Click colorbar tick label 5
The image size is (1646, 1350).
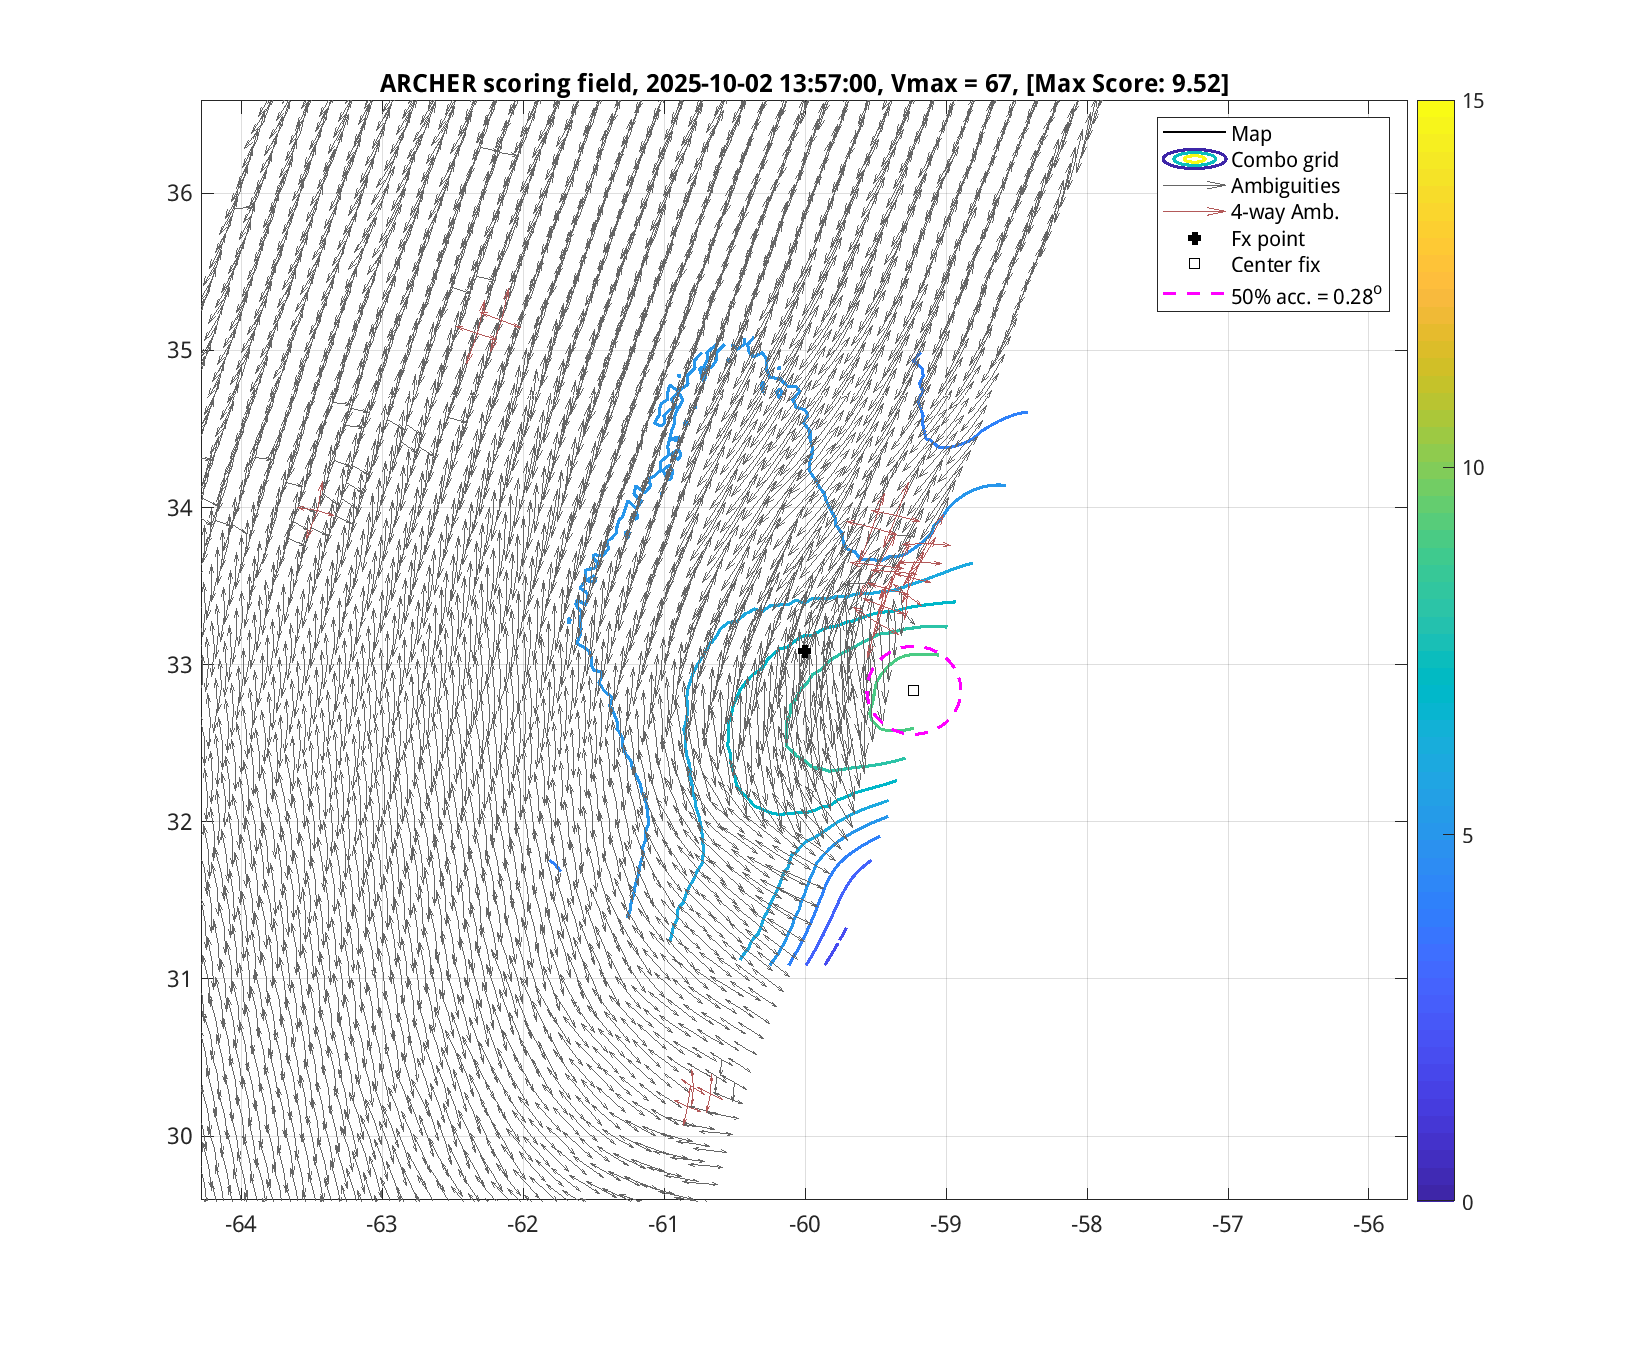(1467, 835)
